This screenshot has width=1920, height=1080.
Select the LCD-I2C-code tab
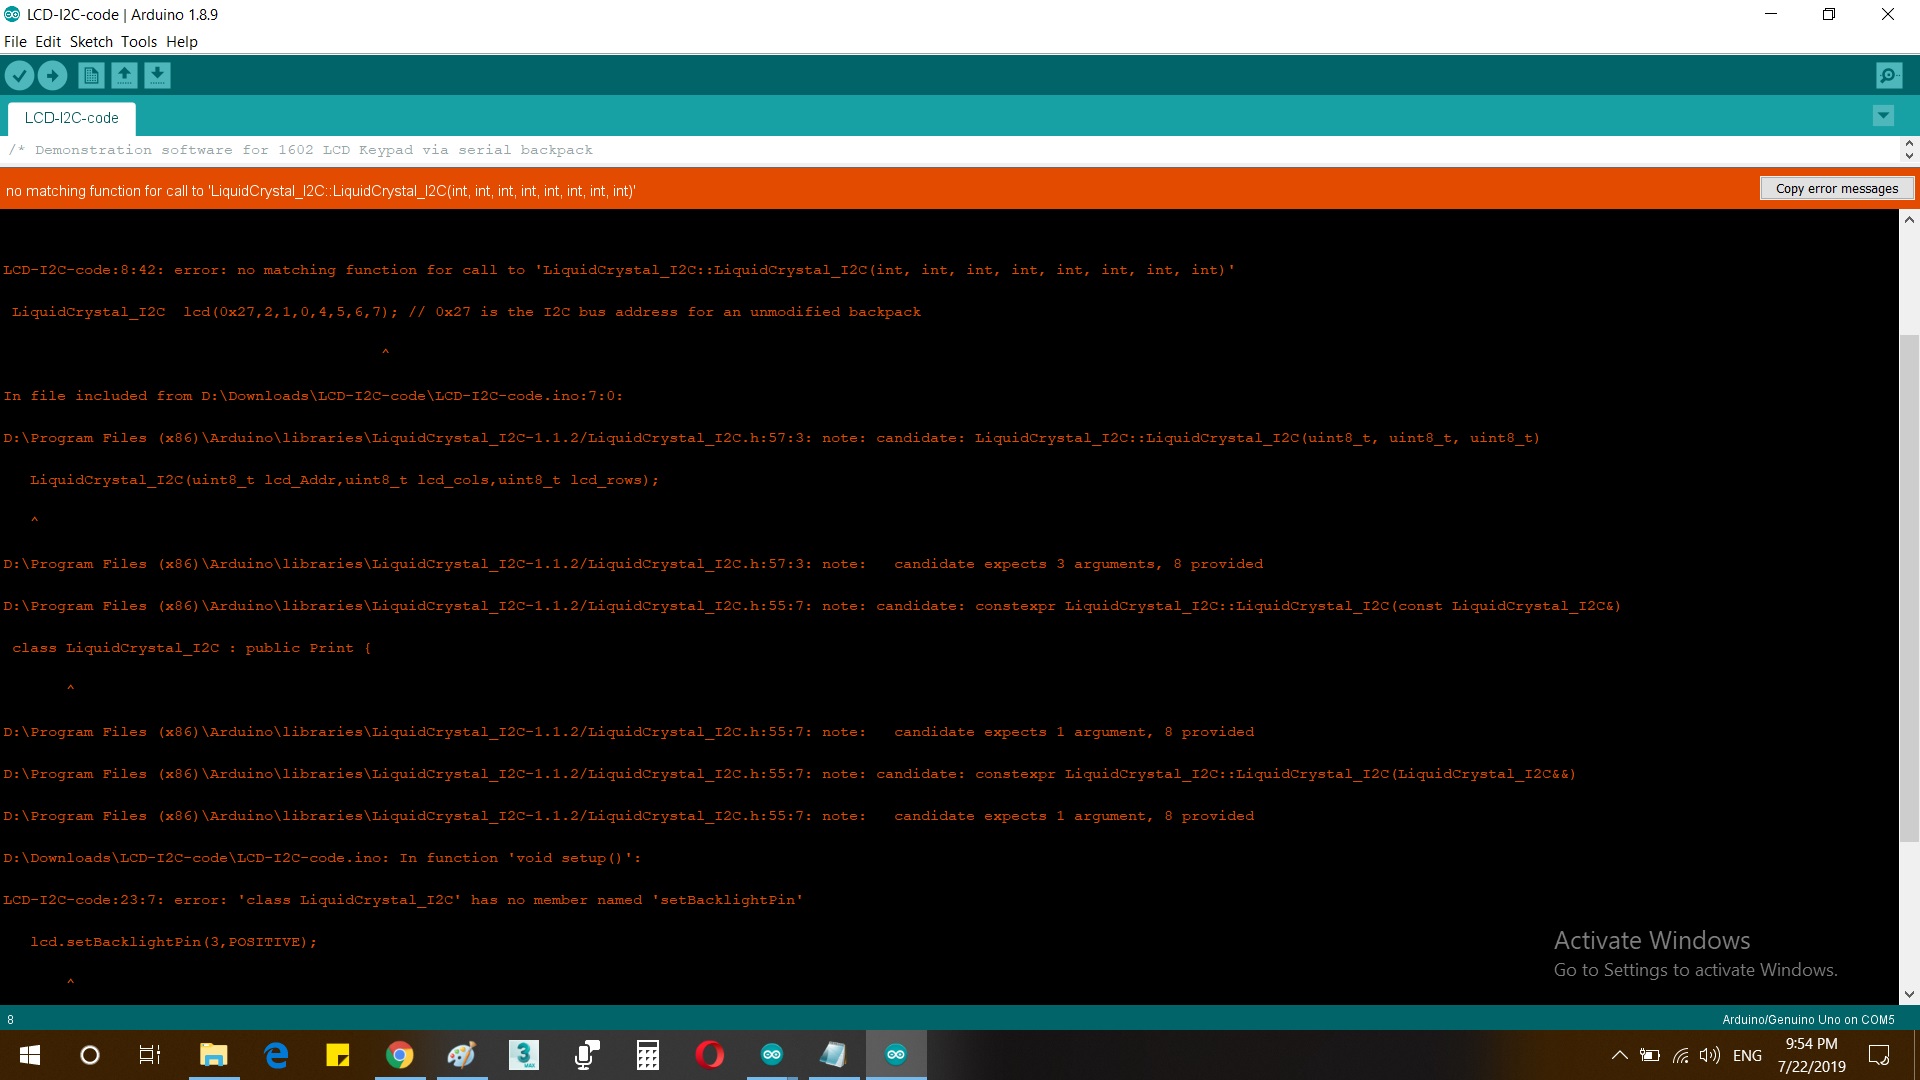coord(71,118)
